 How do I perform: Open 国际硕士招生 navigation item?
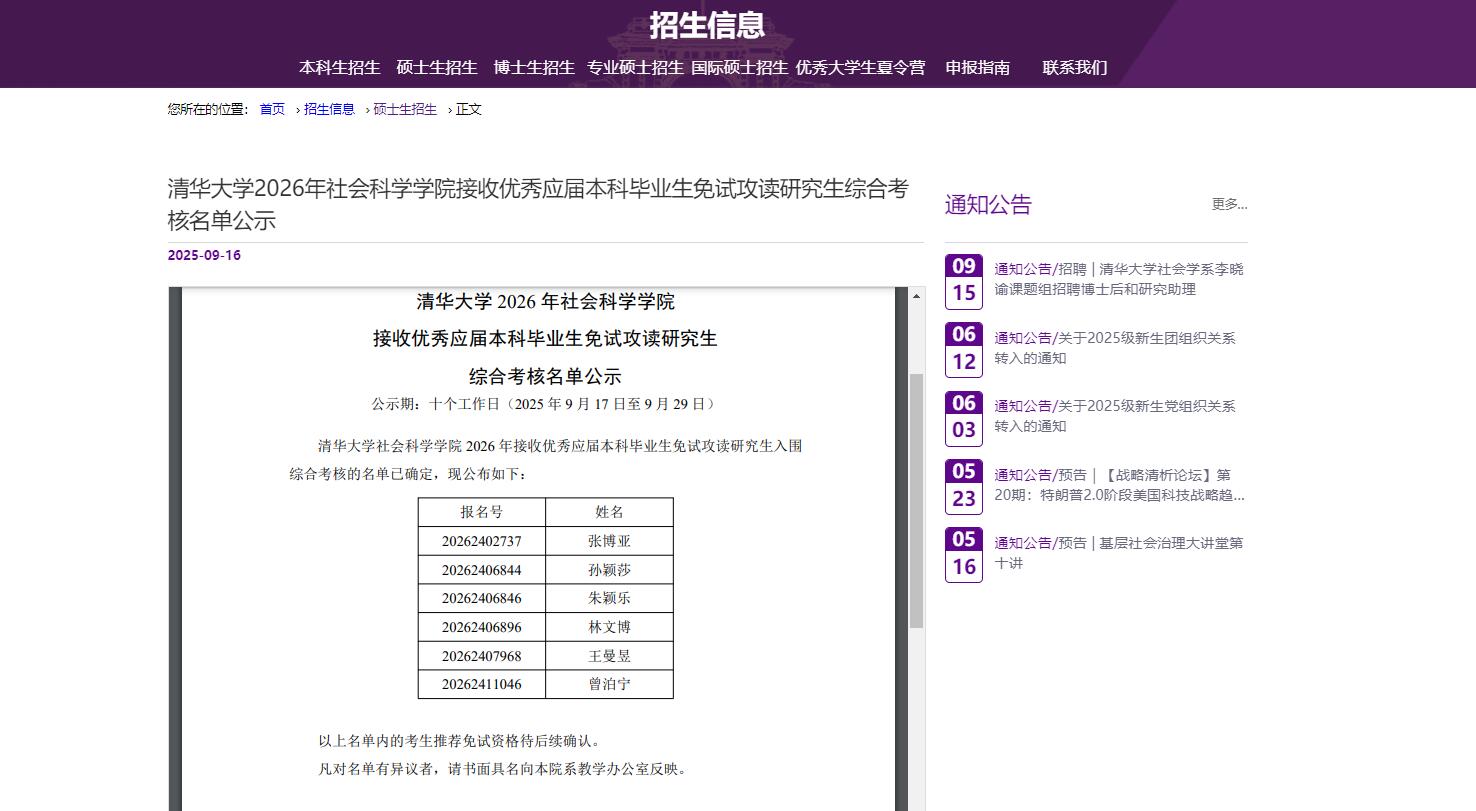tap(739, 68)
